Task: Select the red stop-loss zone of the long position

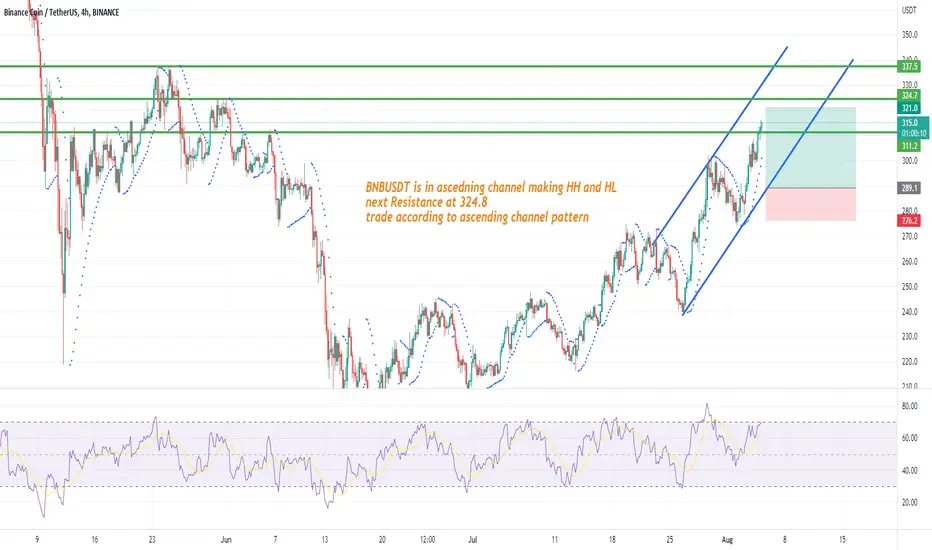Action: [811, 205]
